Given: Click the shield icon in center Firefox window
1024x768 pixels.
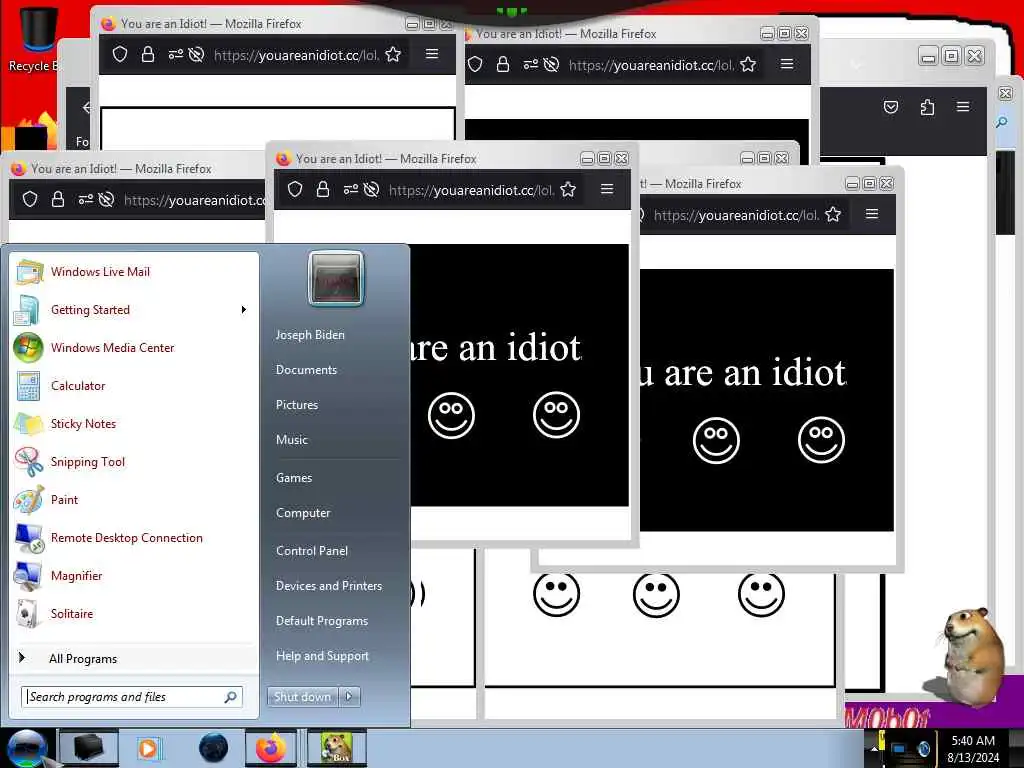Looking at the screenshot, I should tap(295, 189).
